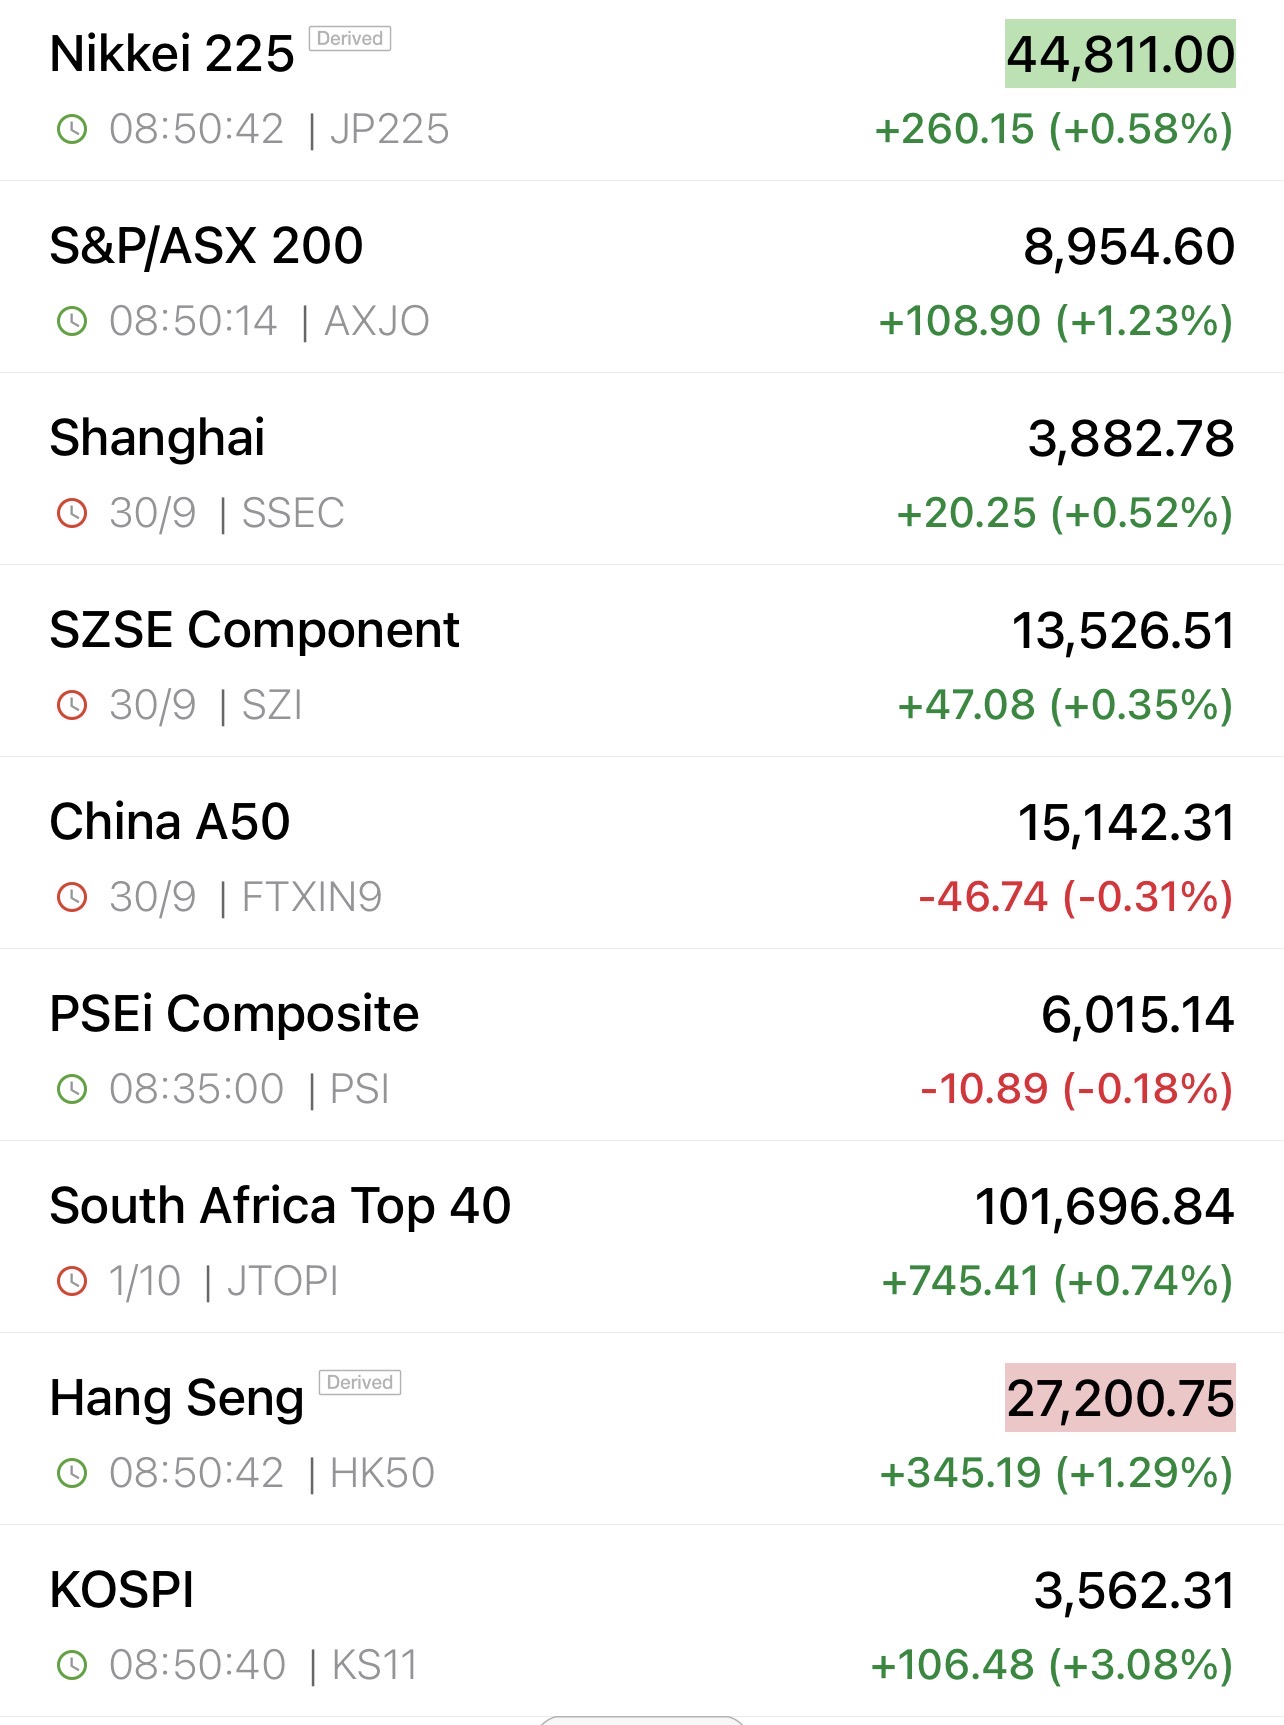
Task: Select the Shanghai index title
Action: click(158, 438)
